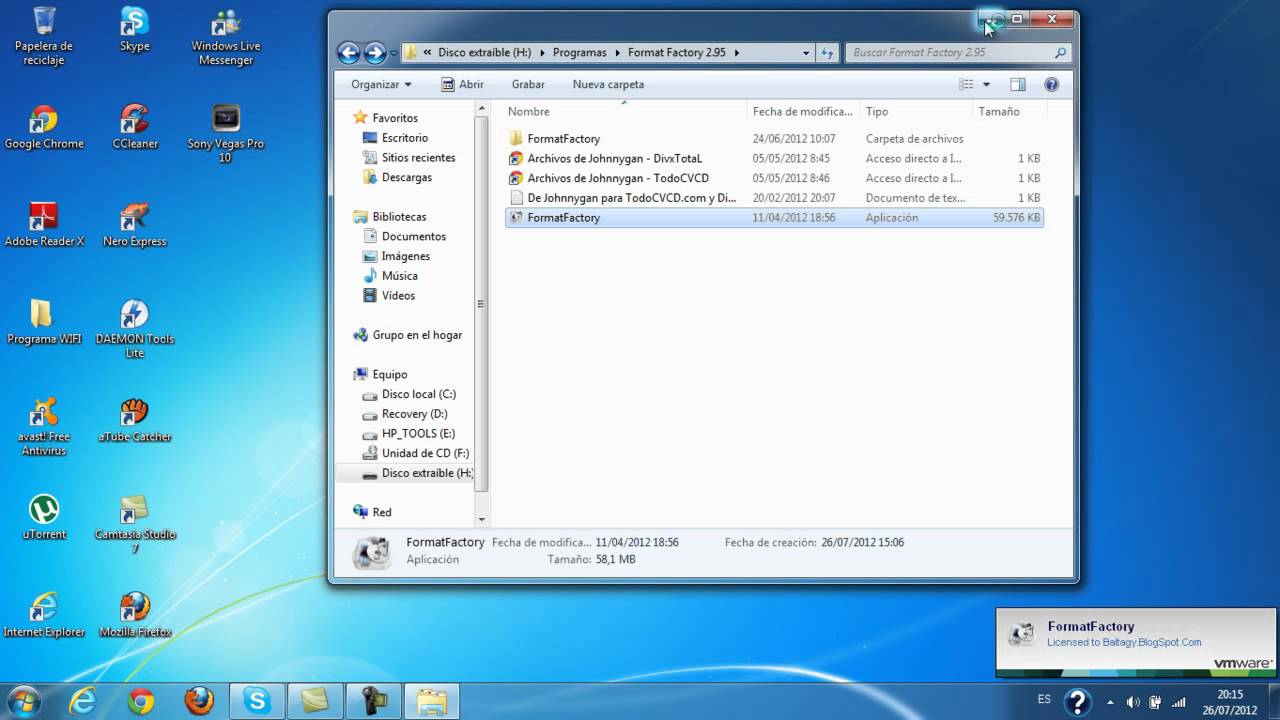1280x720 pixels.
Task: Launch Skype from the desktop
Action: 134,30
